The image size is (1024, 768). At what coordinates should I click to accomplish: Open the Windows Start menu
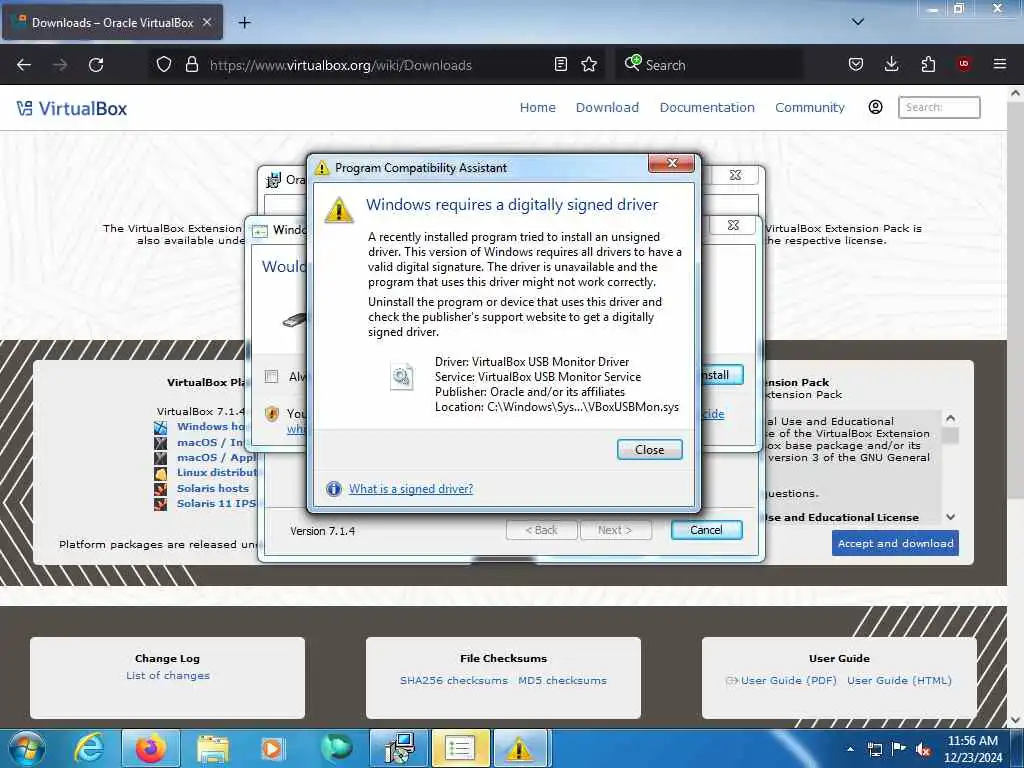coord(27,748)
